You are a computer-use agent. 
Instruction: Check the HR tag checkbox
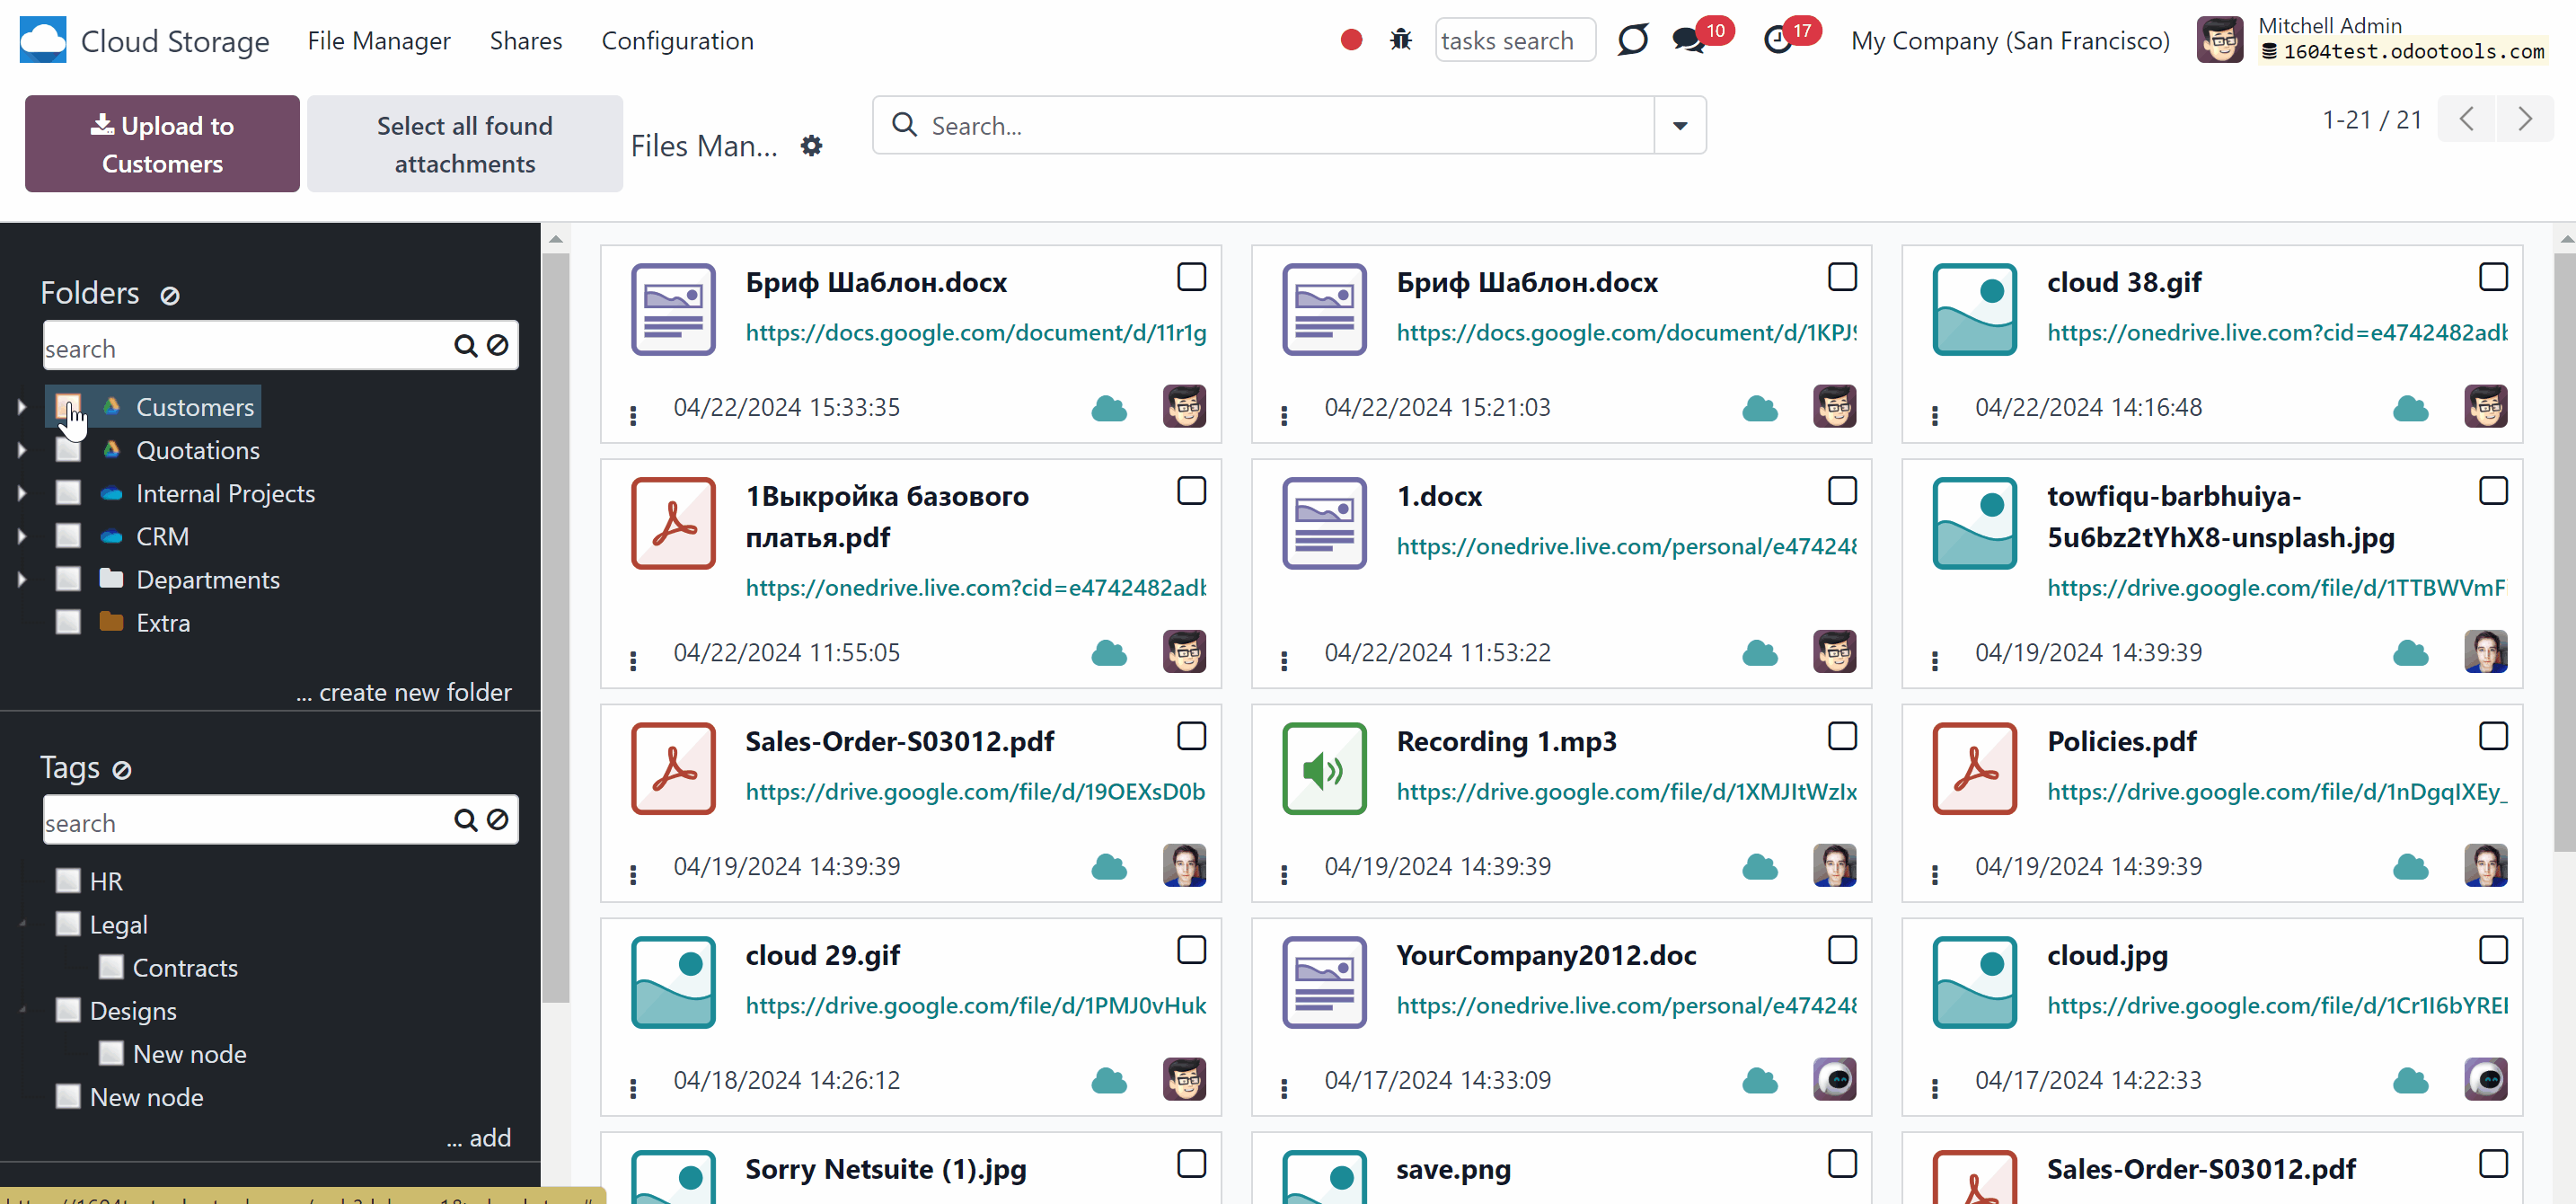pyautogui.click(x=68, y=881)
